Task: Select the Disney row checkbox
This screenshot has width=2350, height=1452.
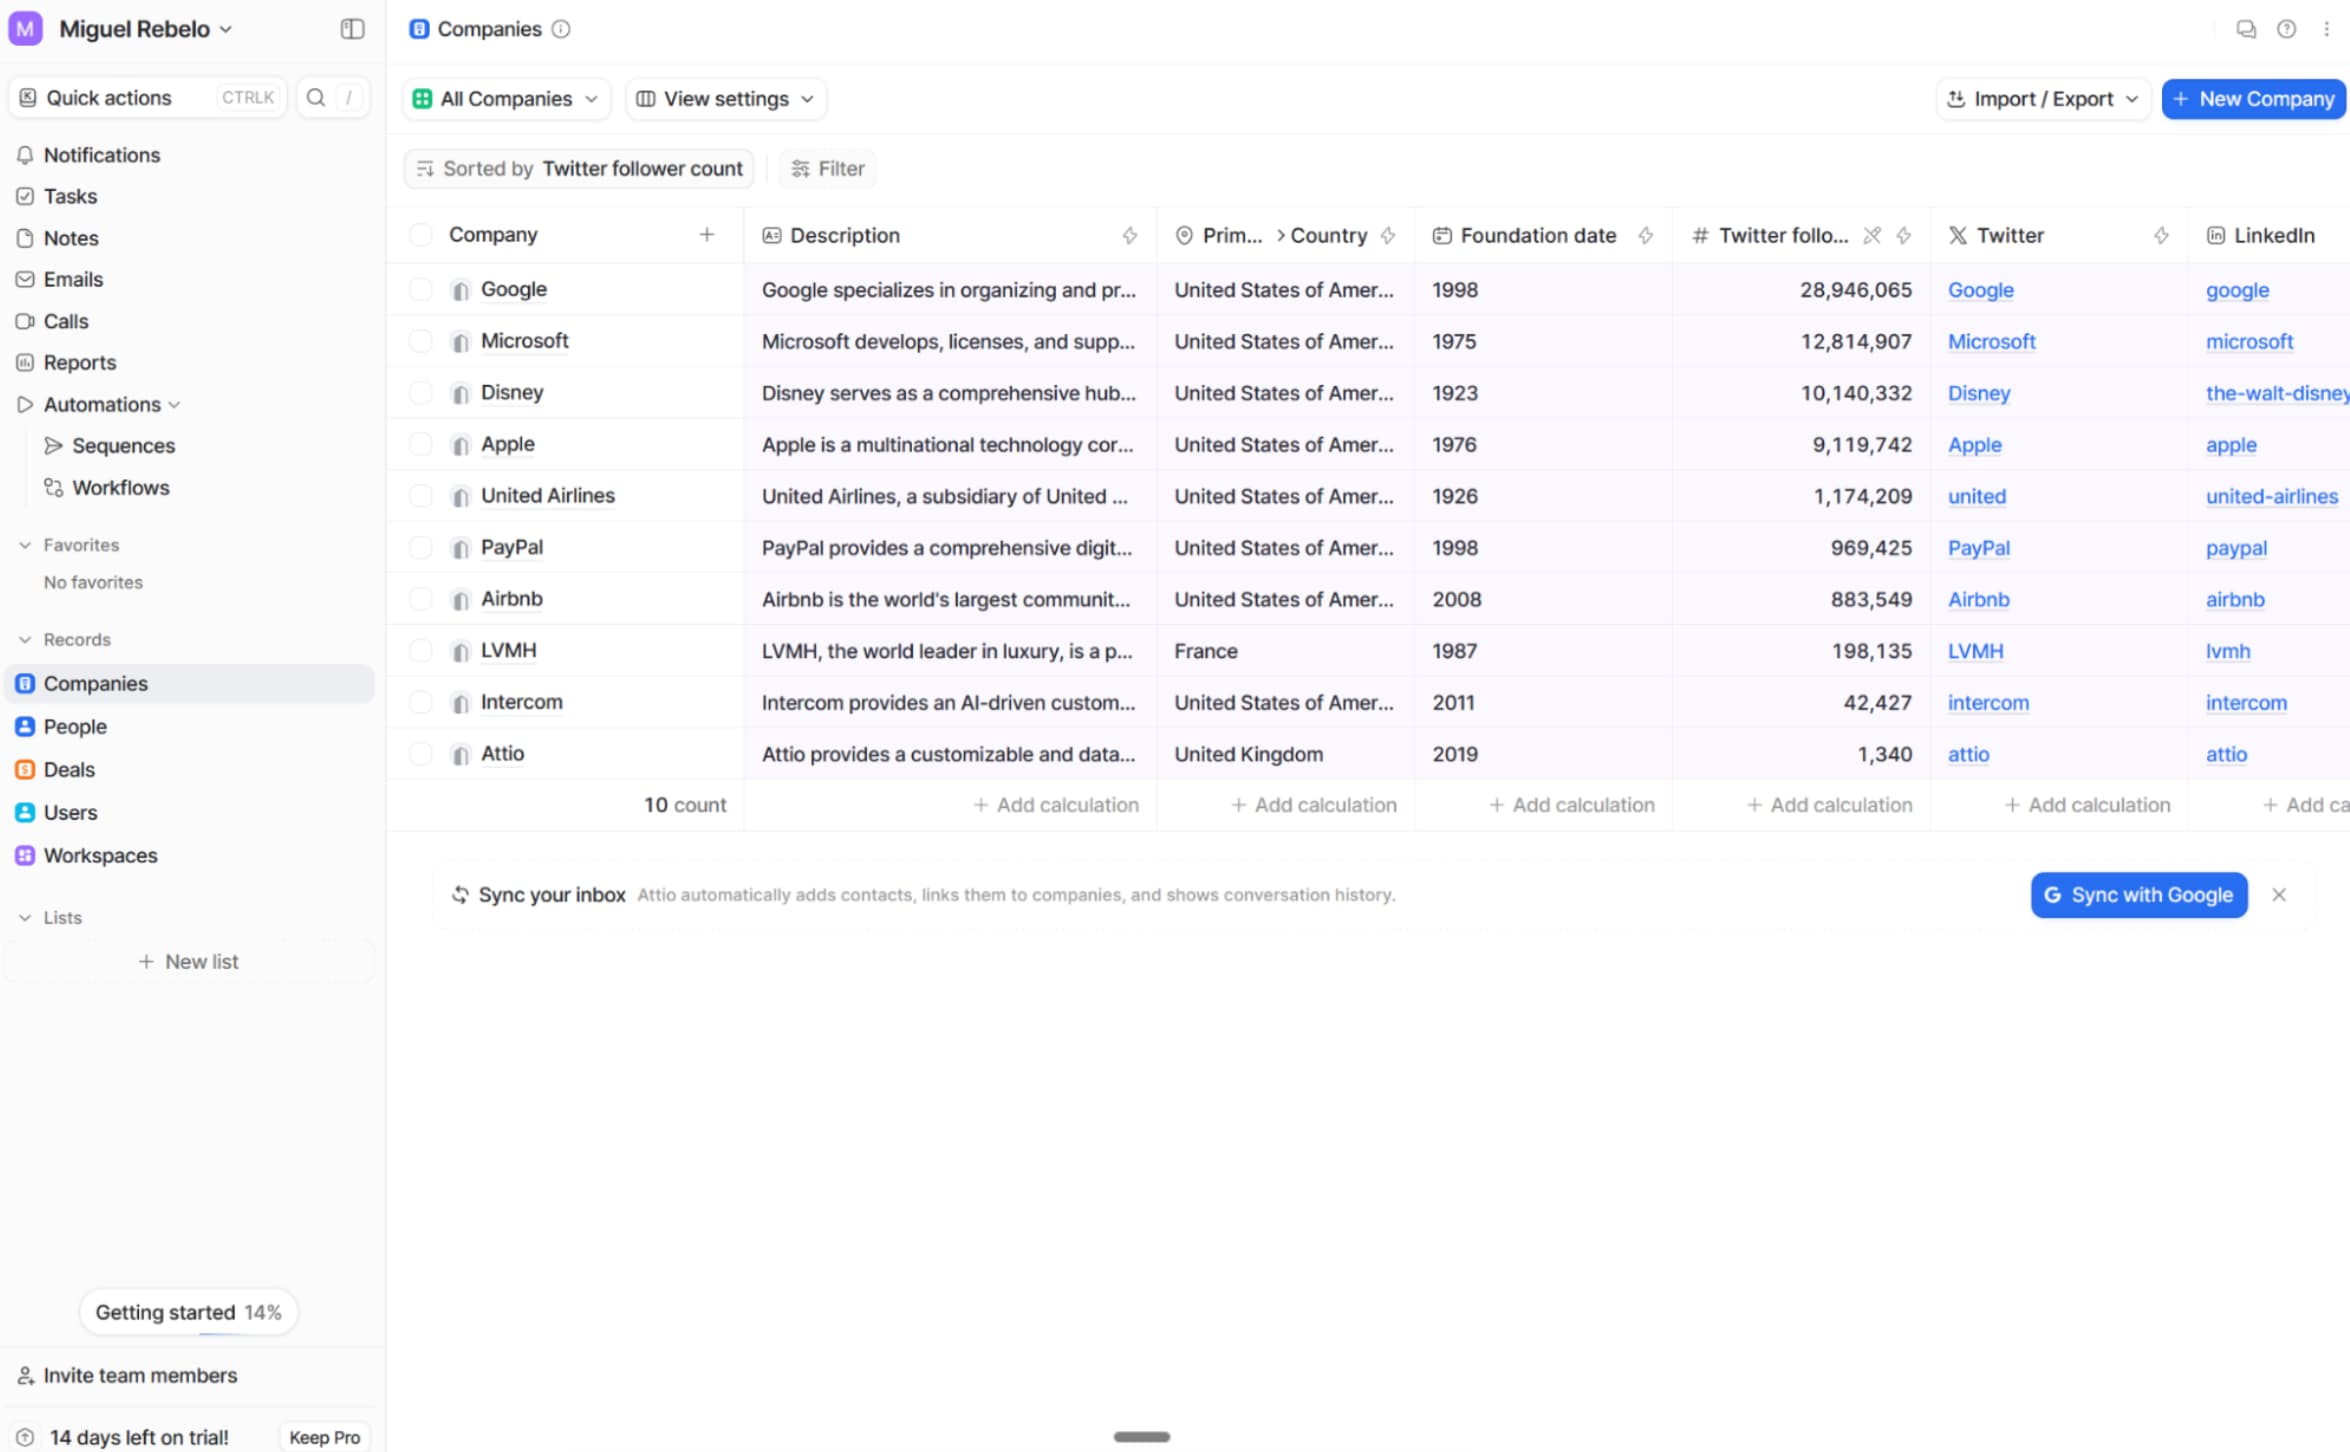Action: pos(421,392)
